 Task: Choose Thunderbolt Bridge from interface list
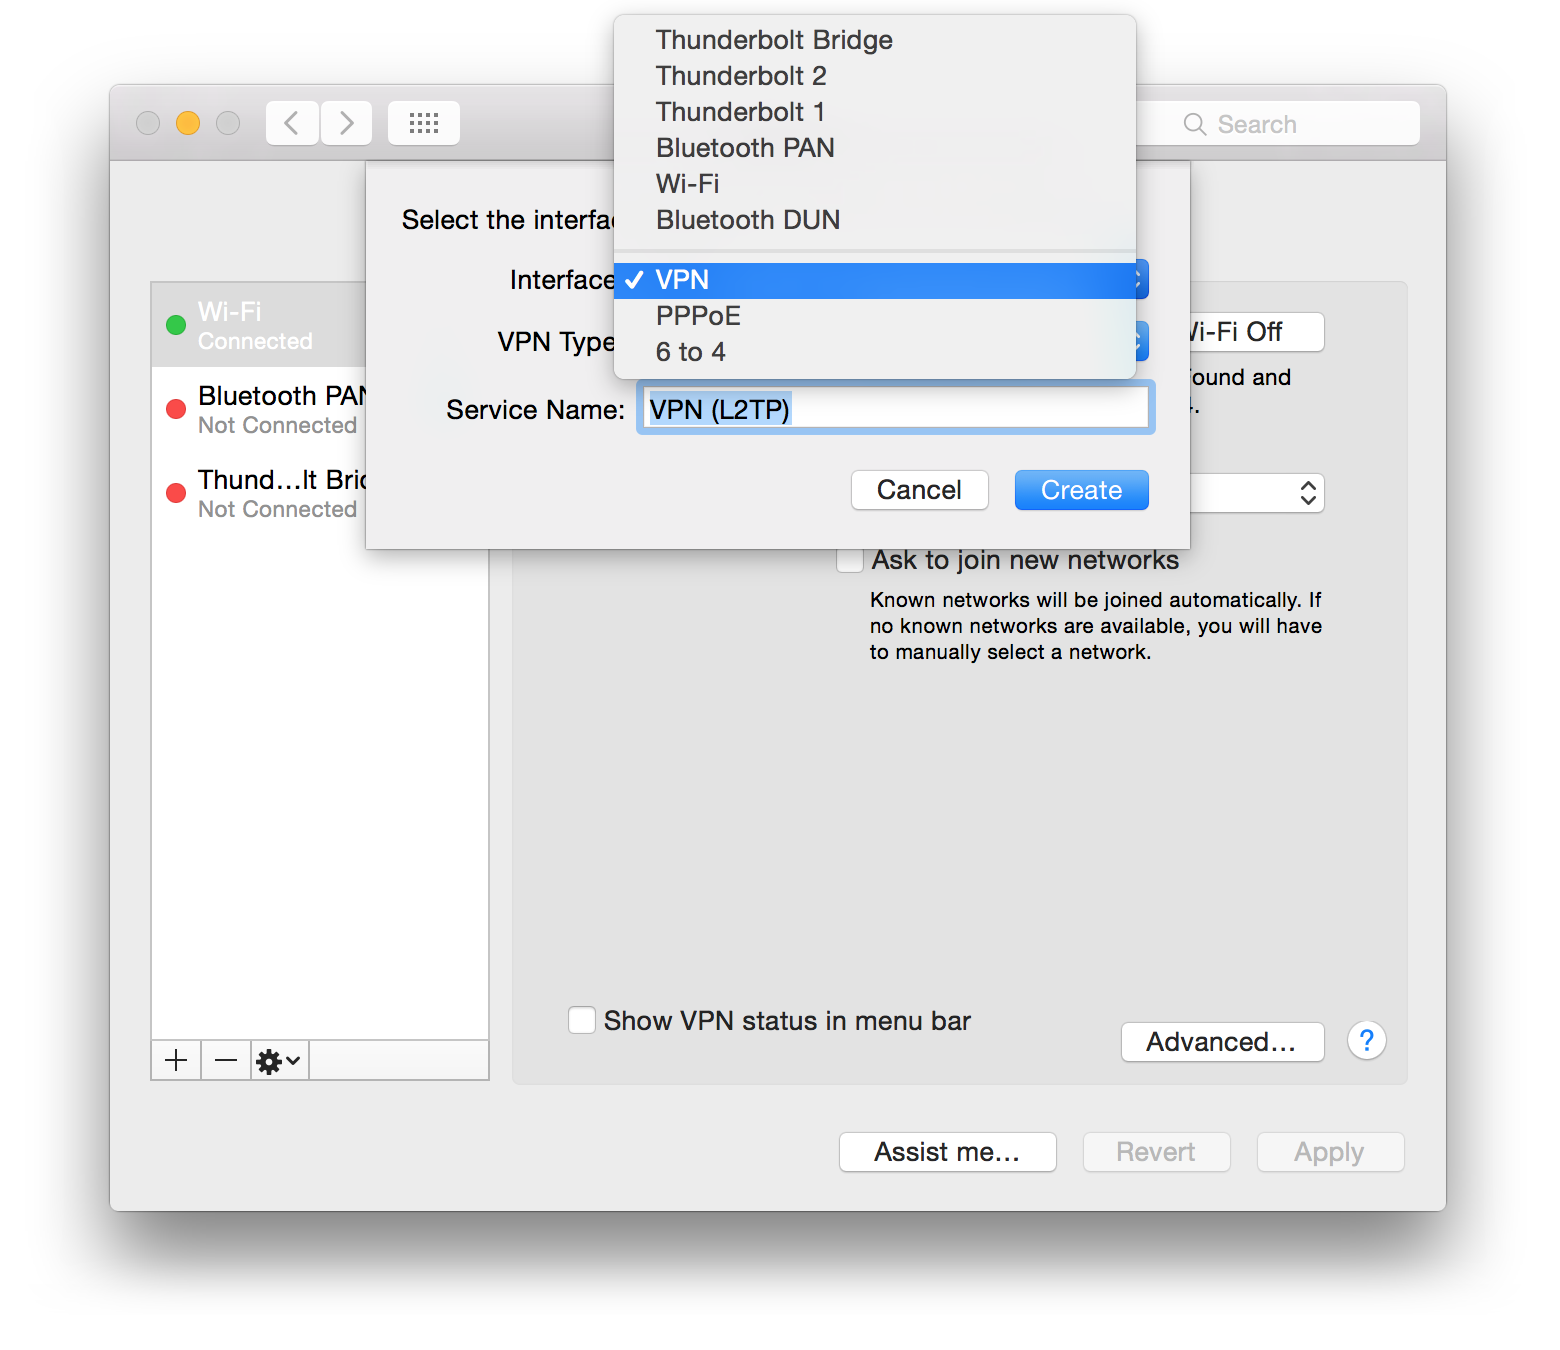[875, 40]
